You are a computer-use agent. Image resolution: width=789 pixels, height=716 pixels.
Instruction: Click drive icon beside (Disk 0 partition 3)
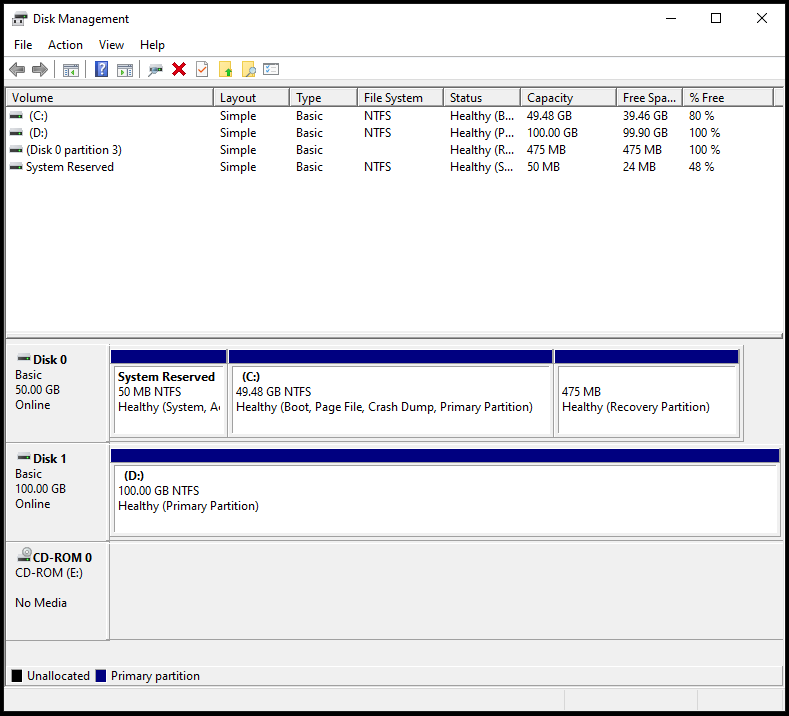pos(16,150)
